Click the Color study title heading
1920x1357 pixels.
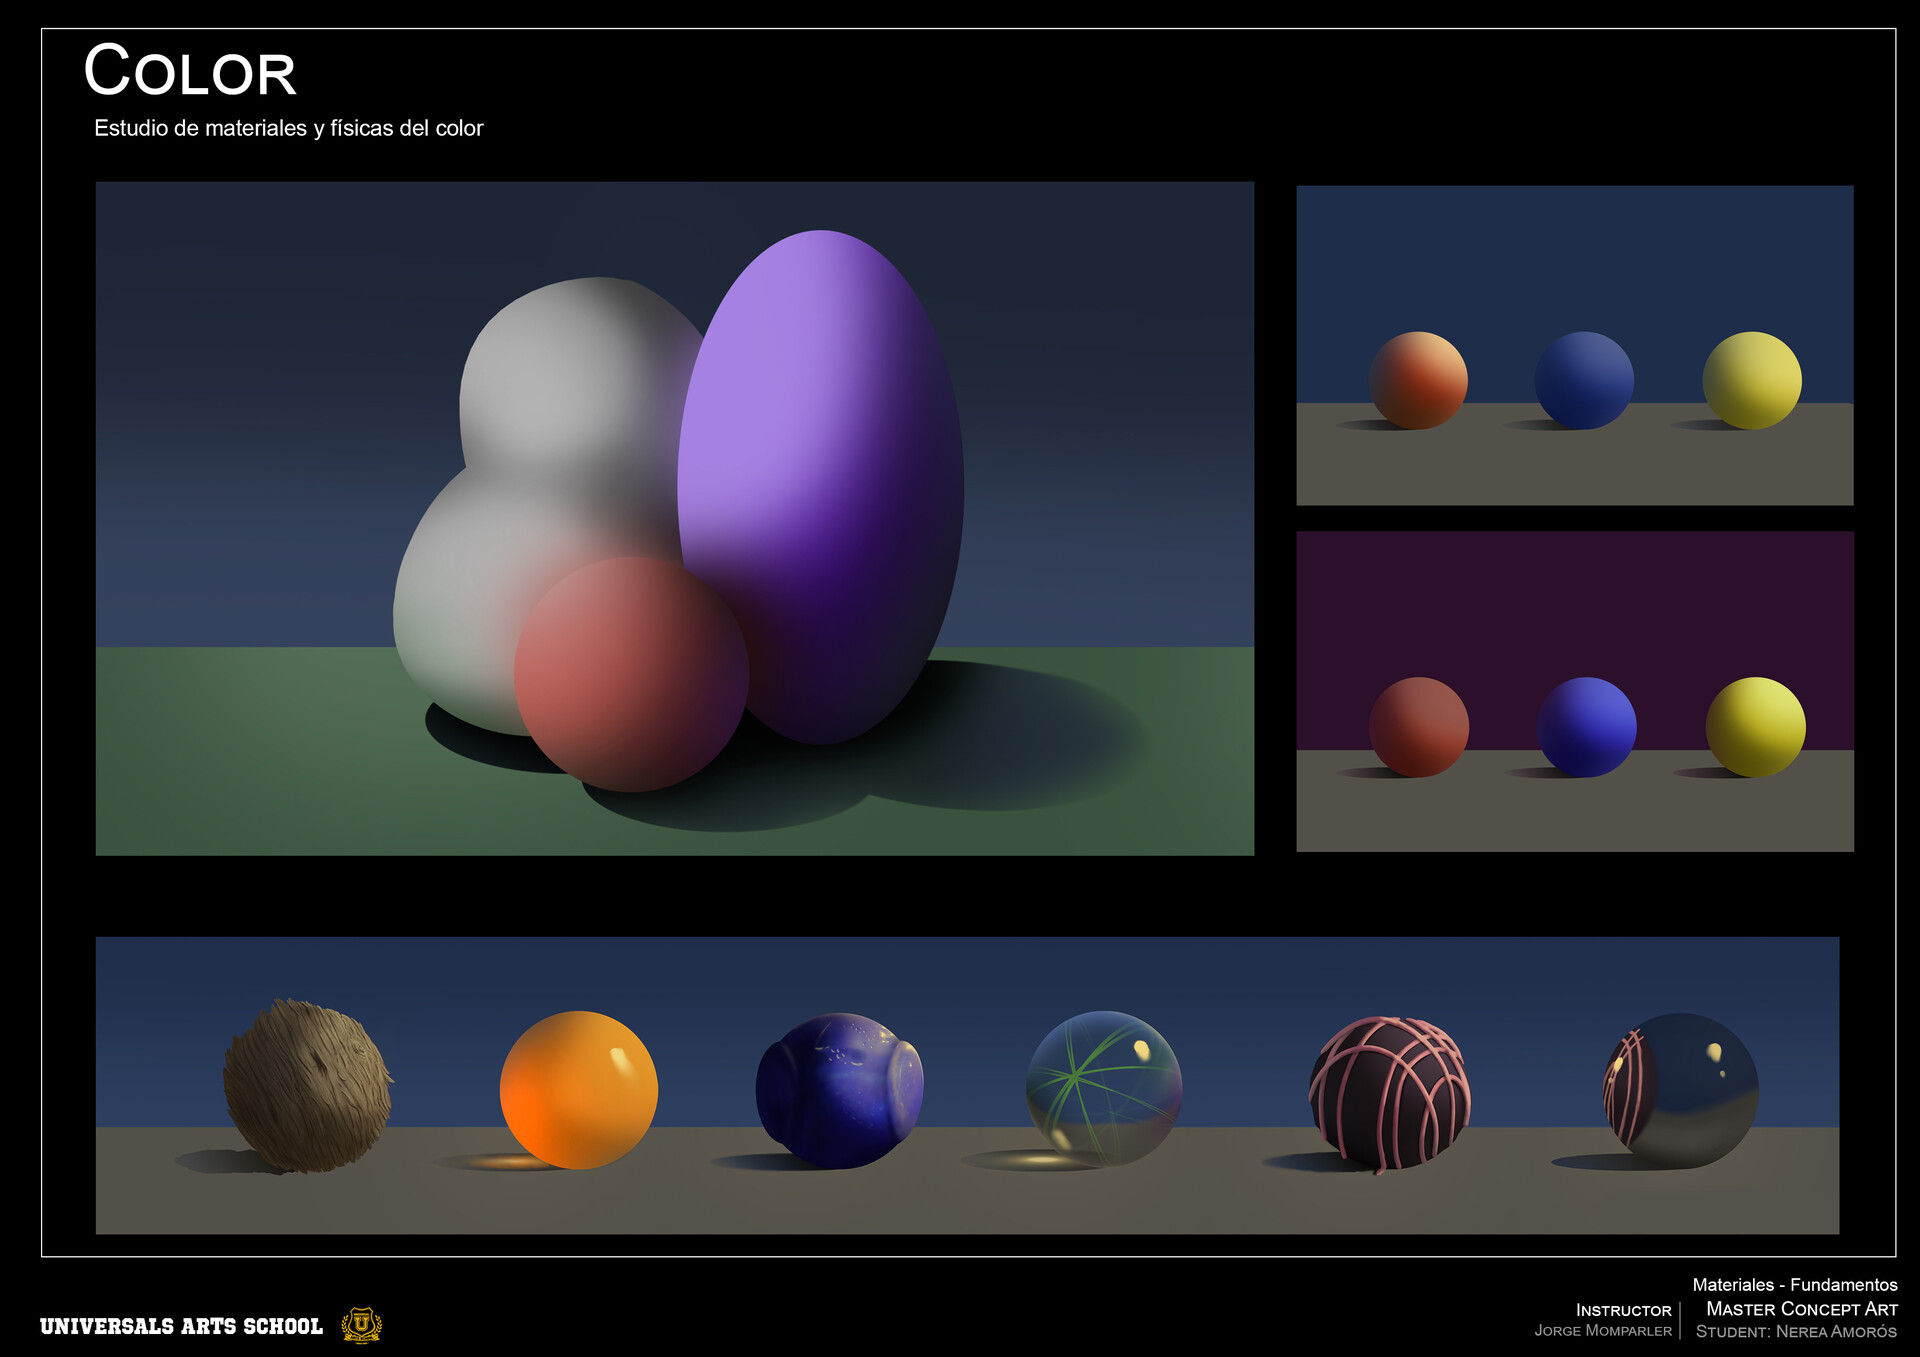pyautogui.click(x=190, y=70)
